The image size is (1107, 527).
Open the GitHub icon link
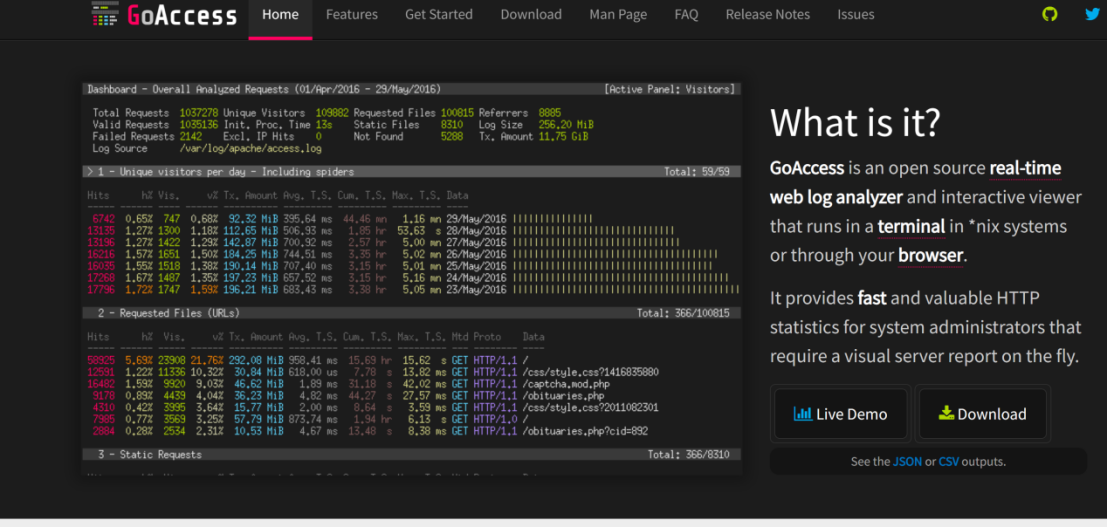tap(1050, 14)
